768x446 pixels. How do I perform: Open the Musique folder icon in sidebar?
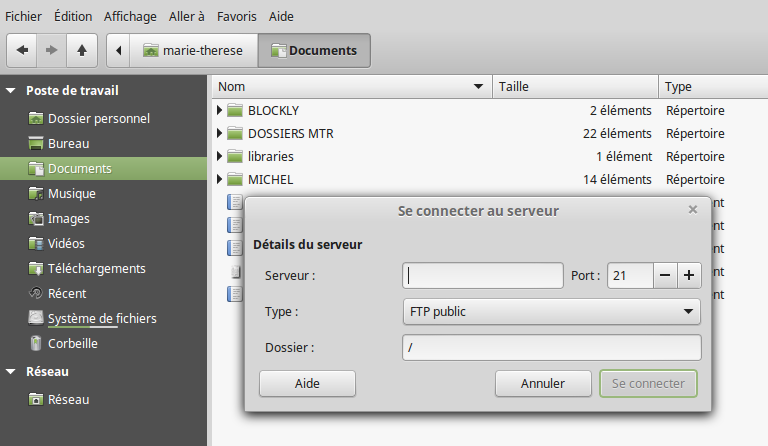[36, 193]
